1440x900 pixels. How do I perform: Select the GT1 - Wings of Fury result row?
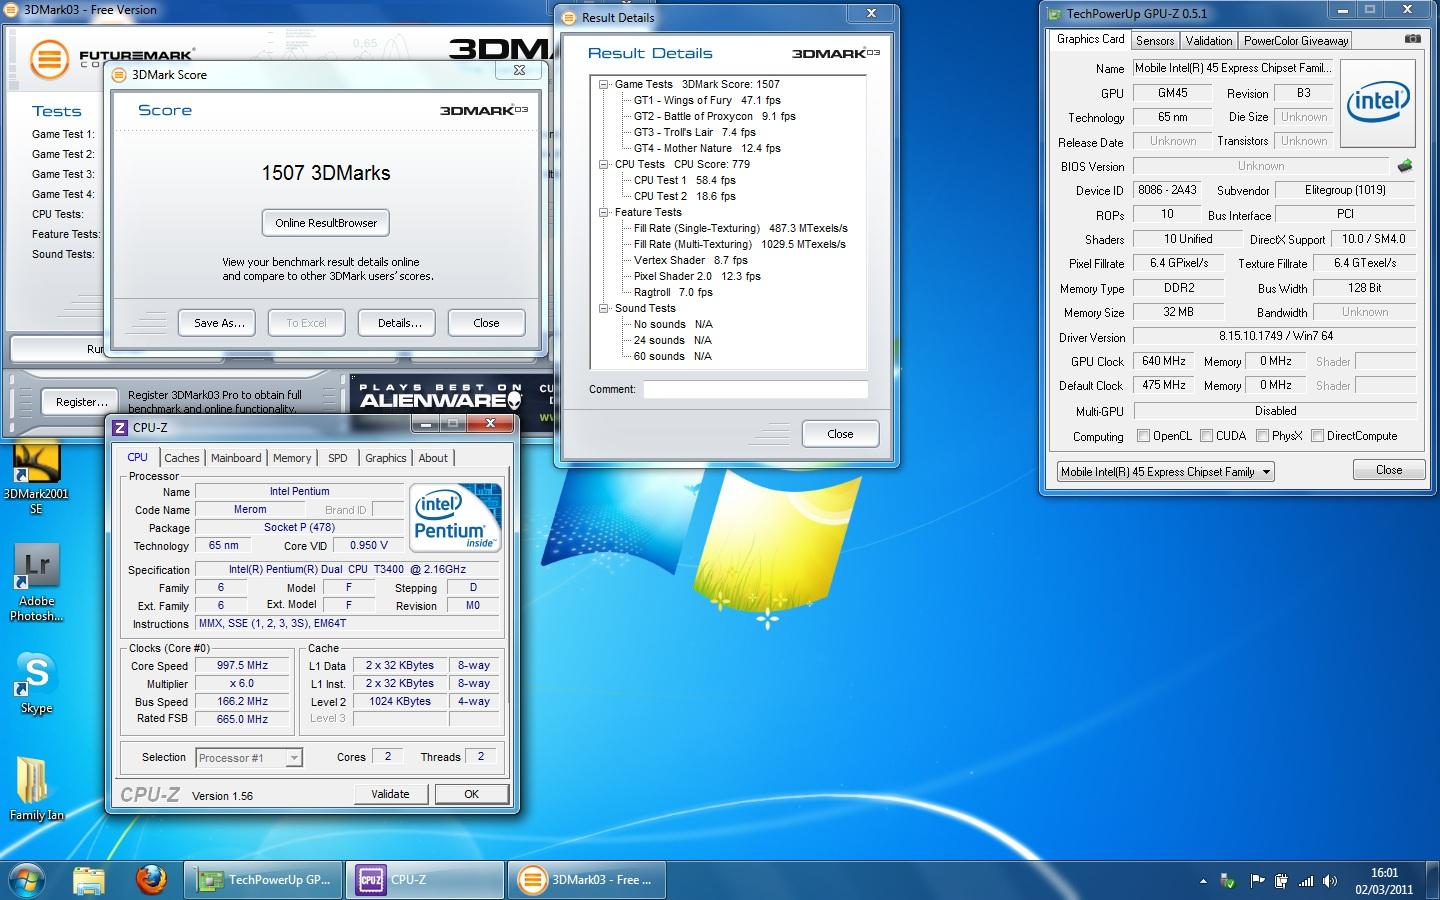pos(707,100)
